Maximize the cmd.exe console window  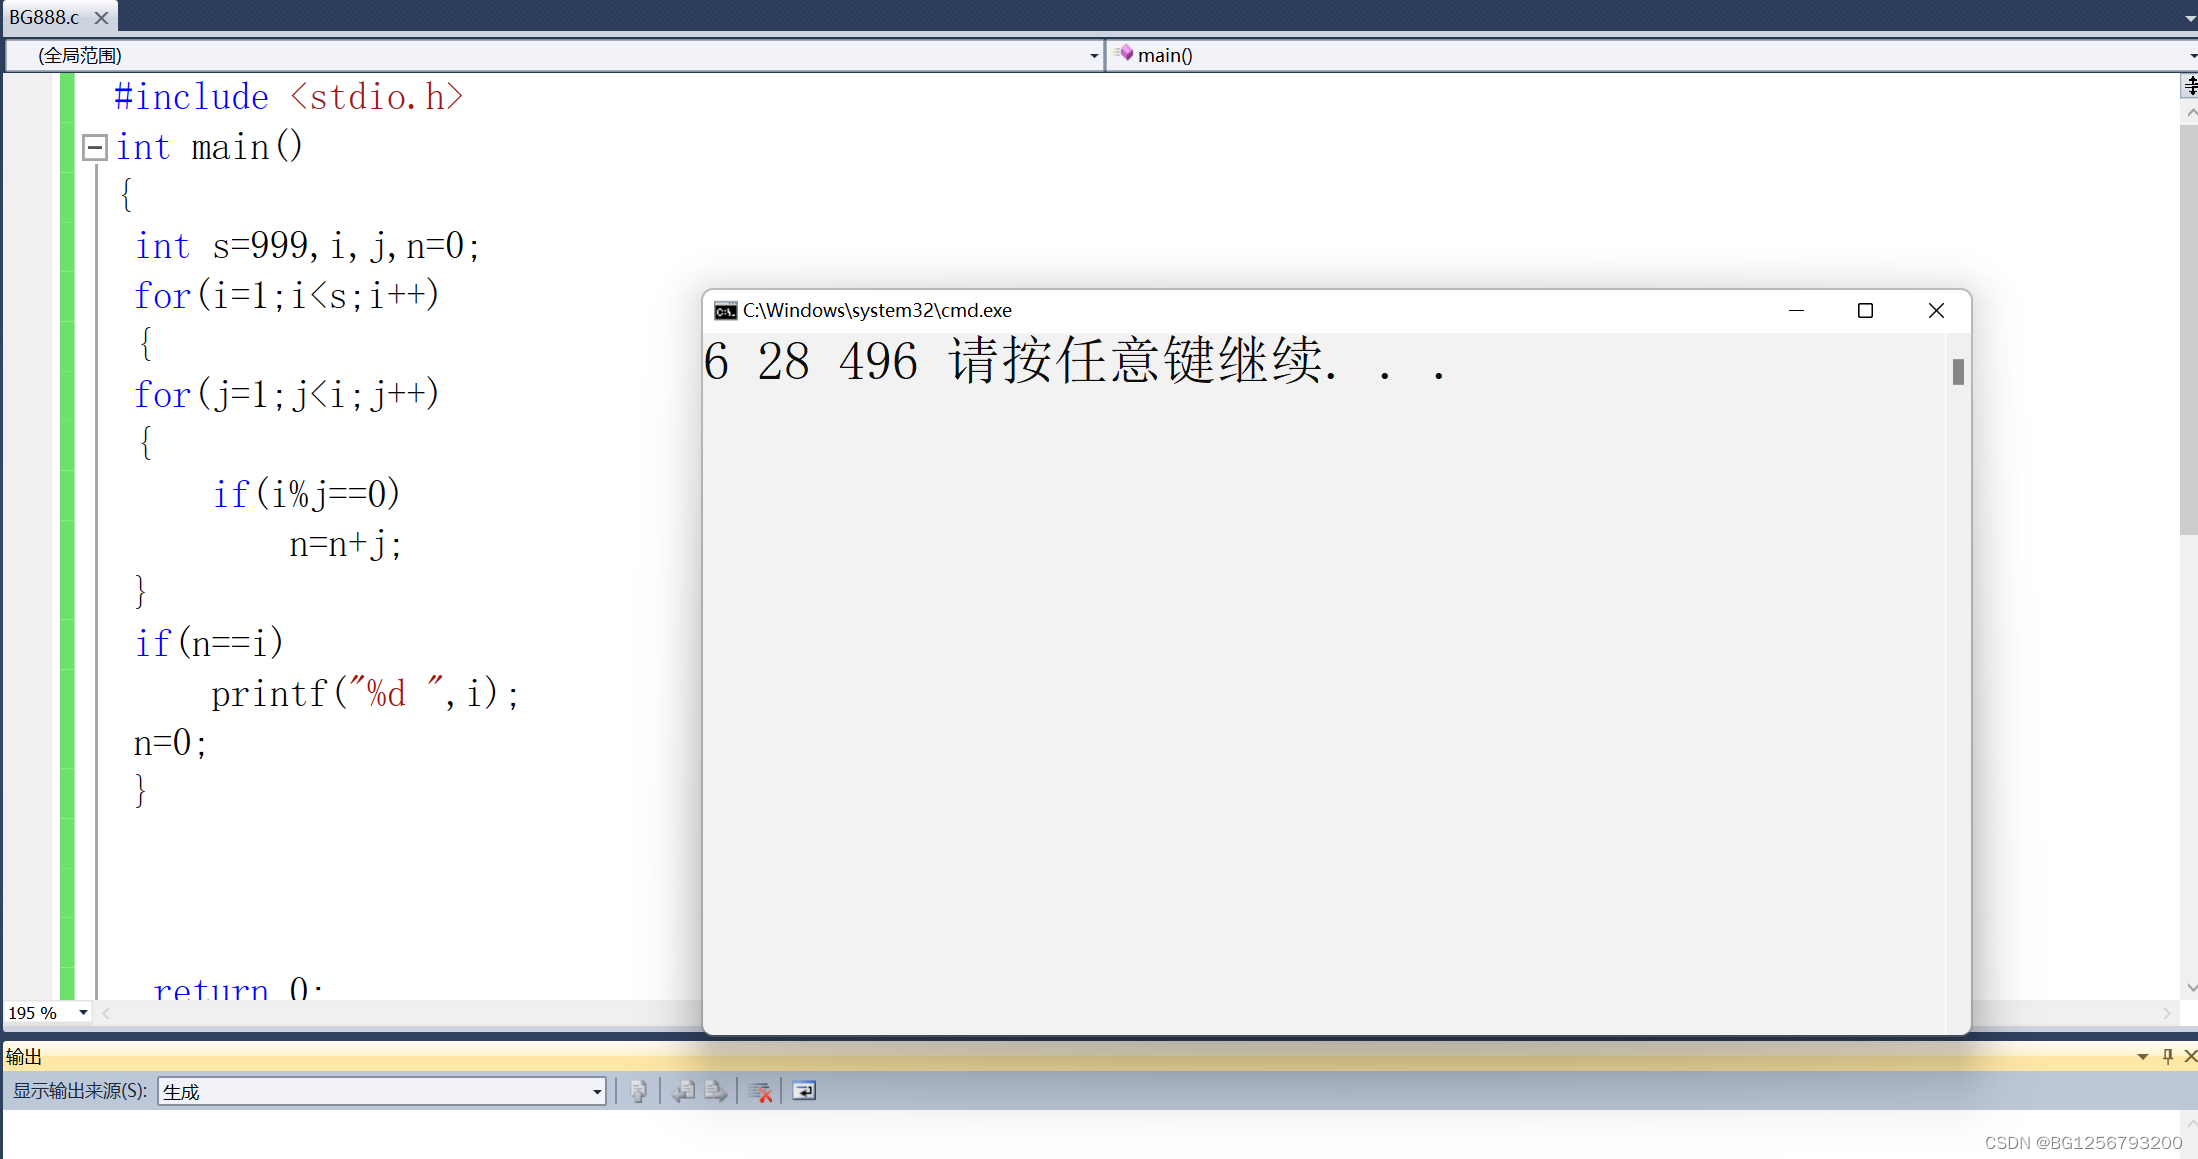[1865, 310]
